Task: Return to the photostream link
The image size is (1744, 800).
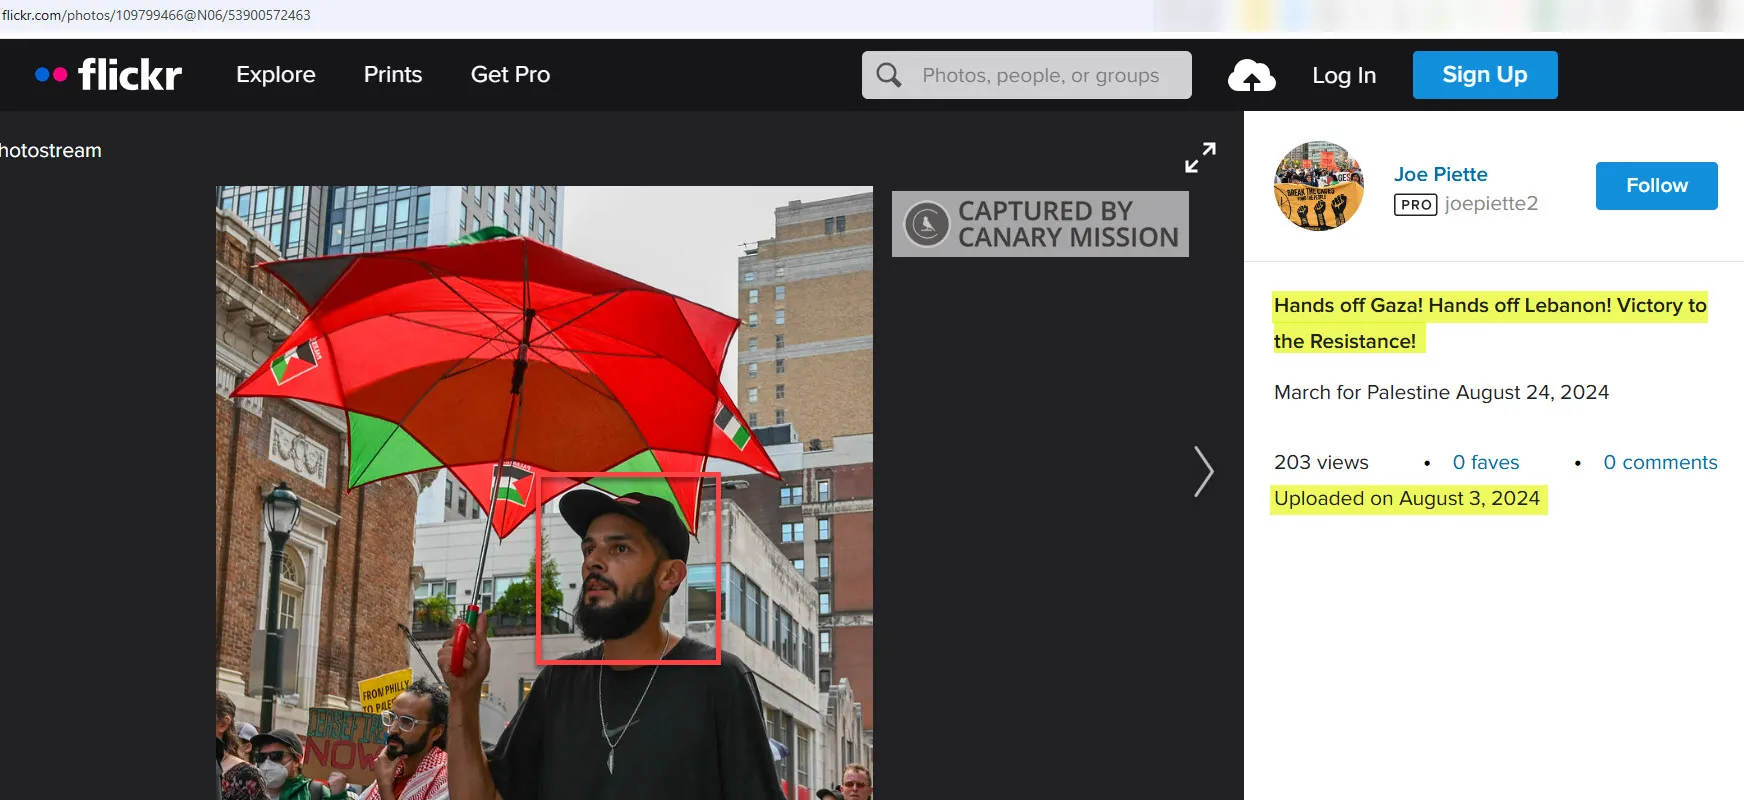Action: (x=51, y=151)
